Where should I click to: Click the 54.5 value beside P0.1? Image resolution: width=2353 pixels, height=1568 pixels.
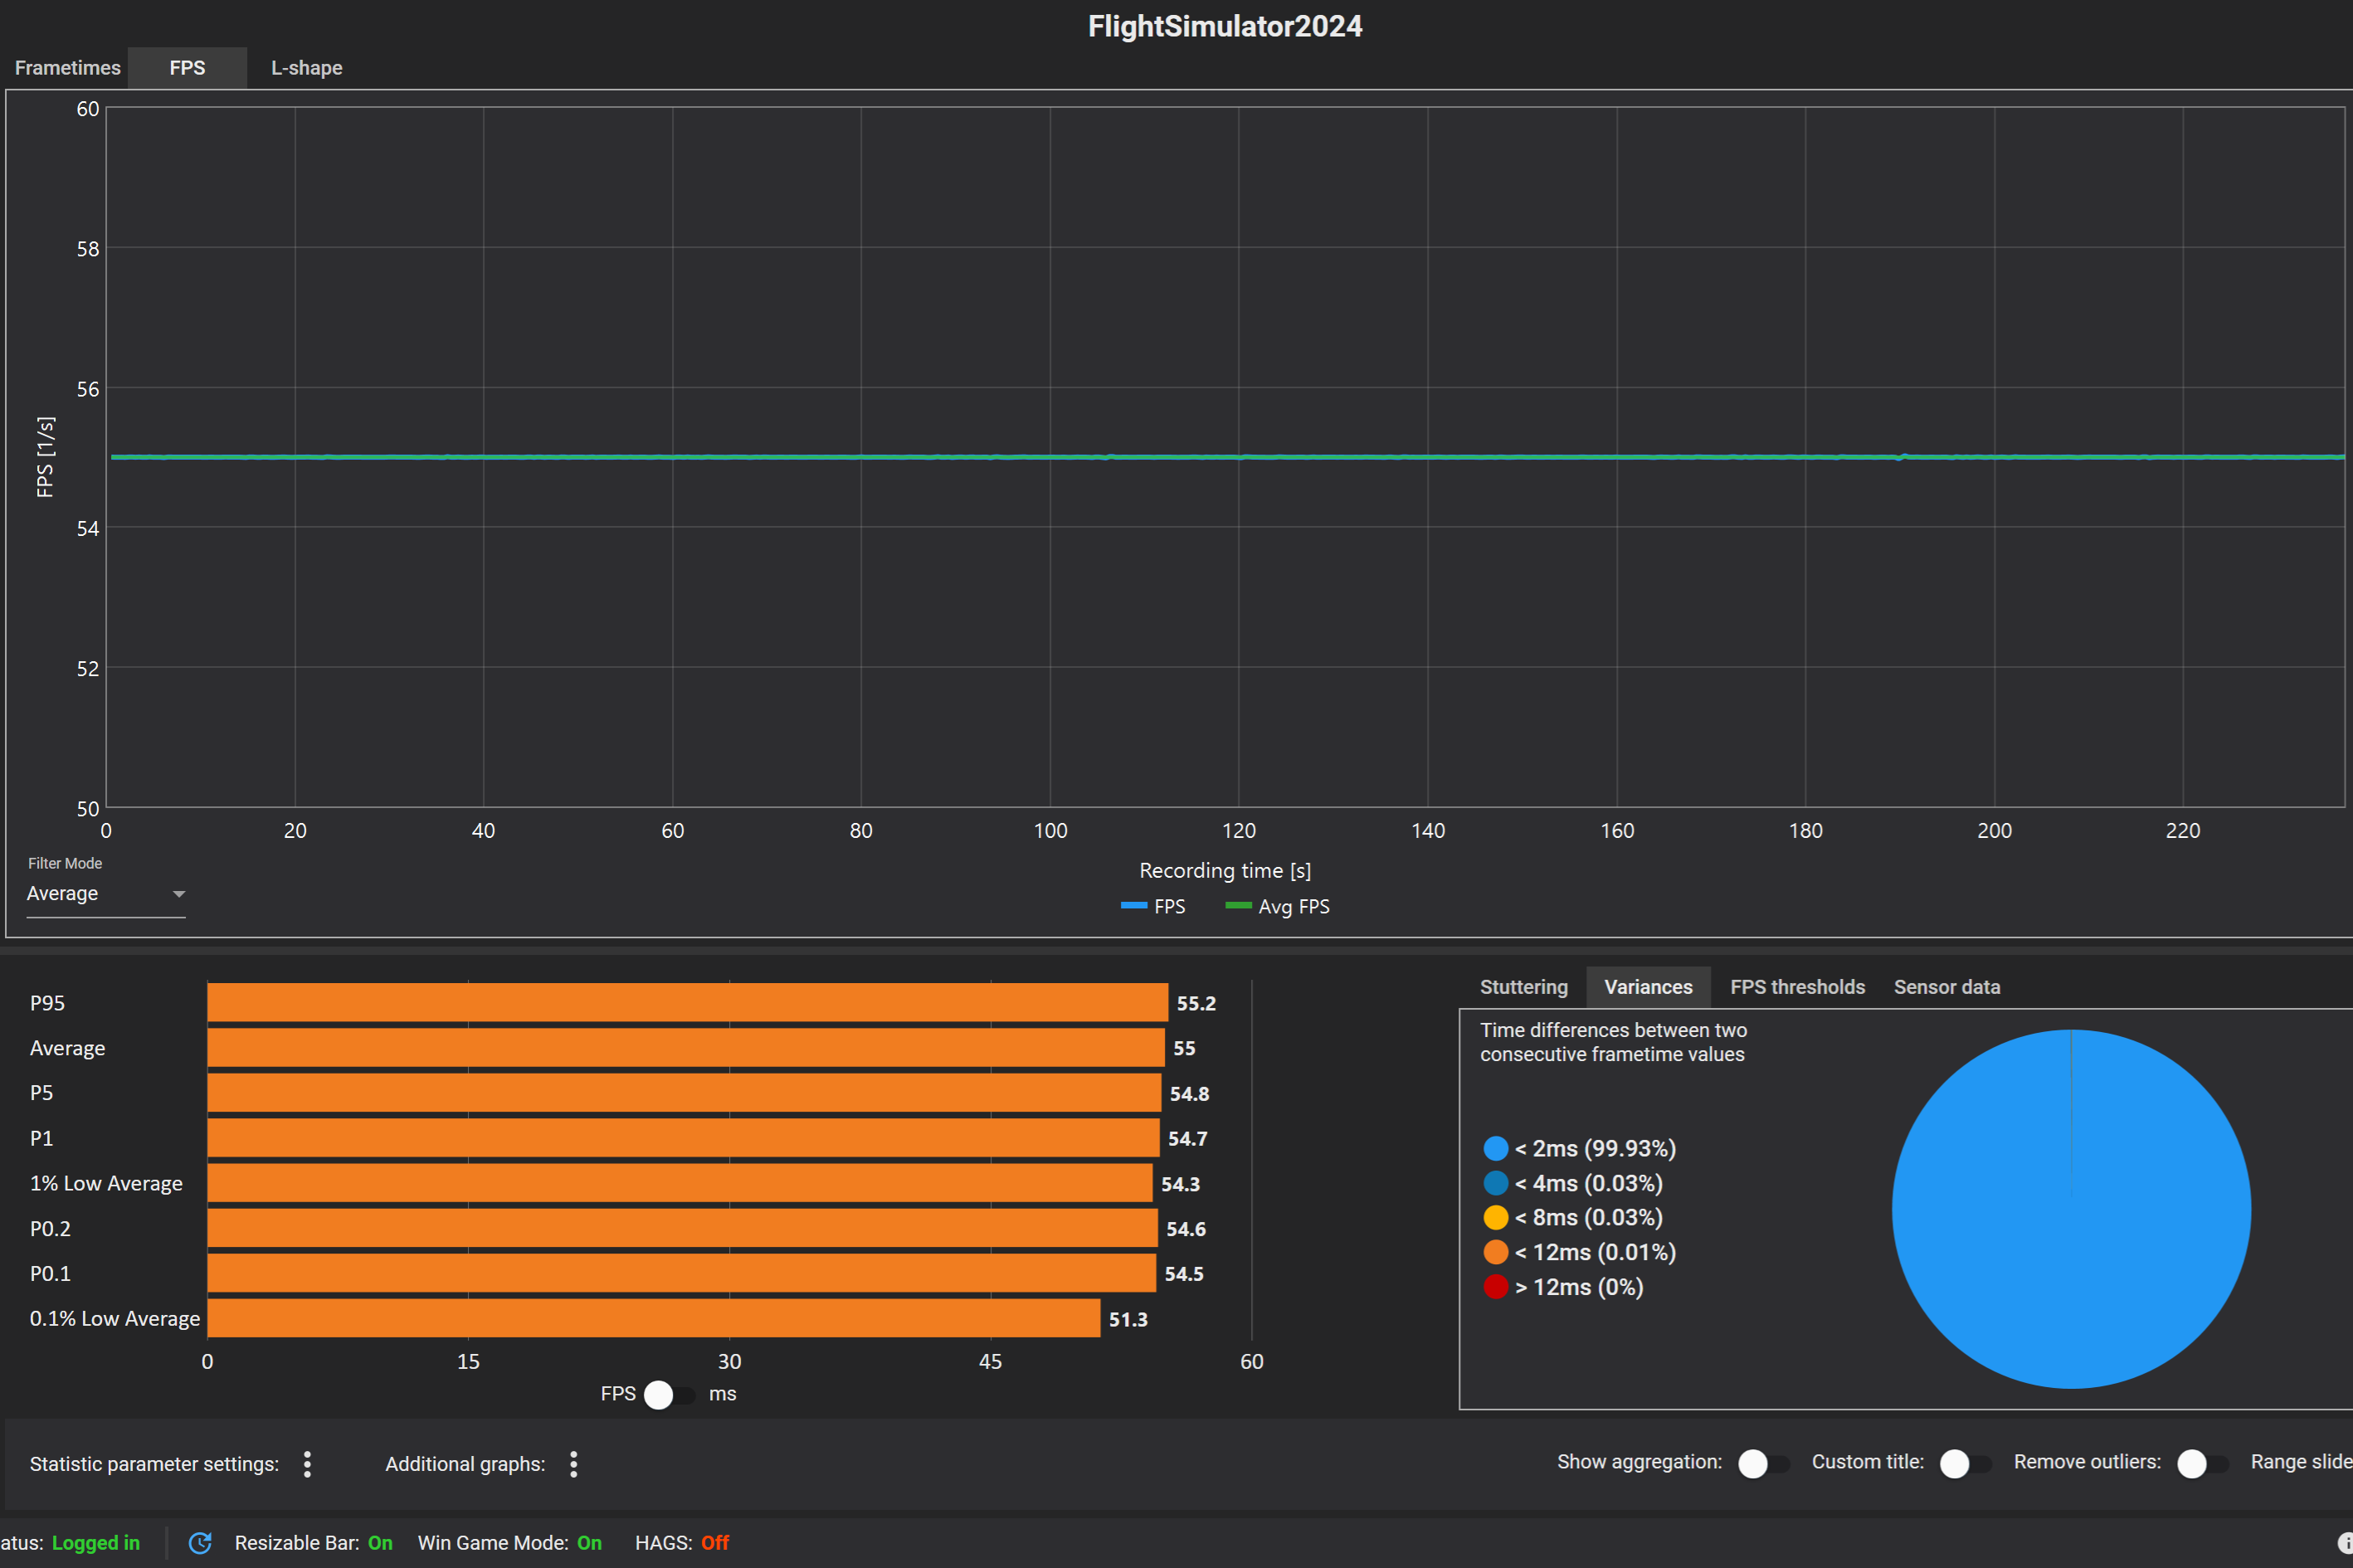1184,1274
